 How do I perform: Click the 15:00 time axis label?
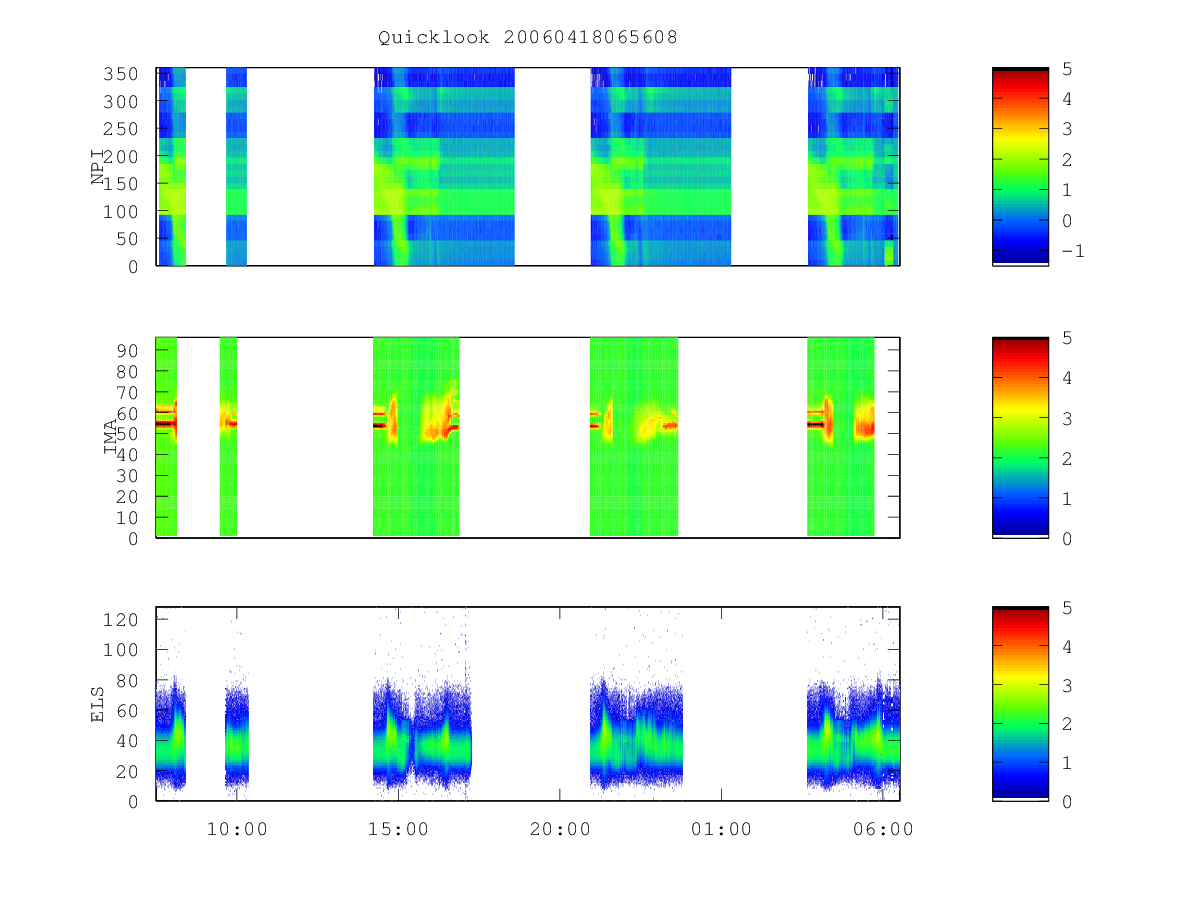(398, 829)
